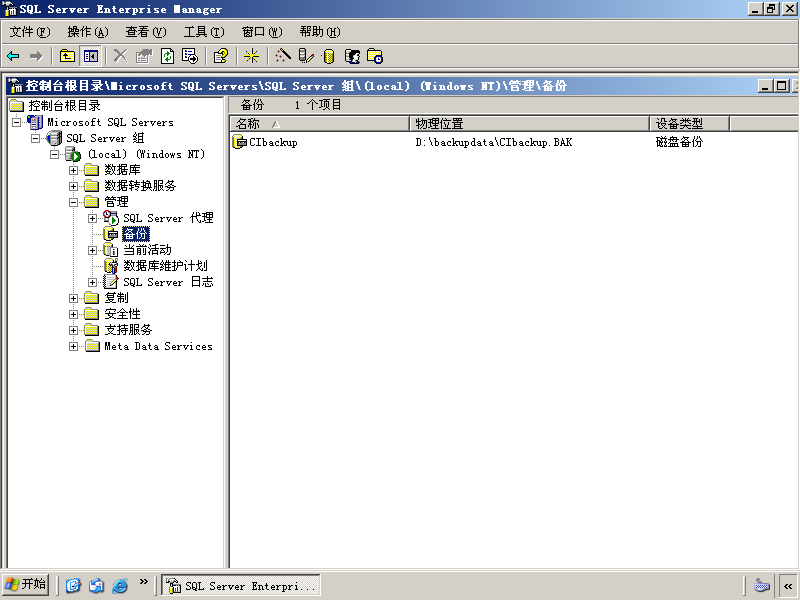Select the 当前活动 tree item
800x600 pixels.
pyautogui.click(x=147, y=250)
